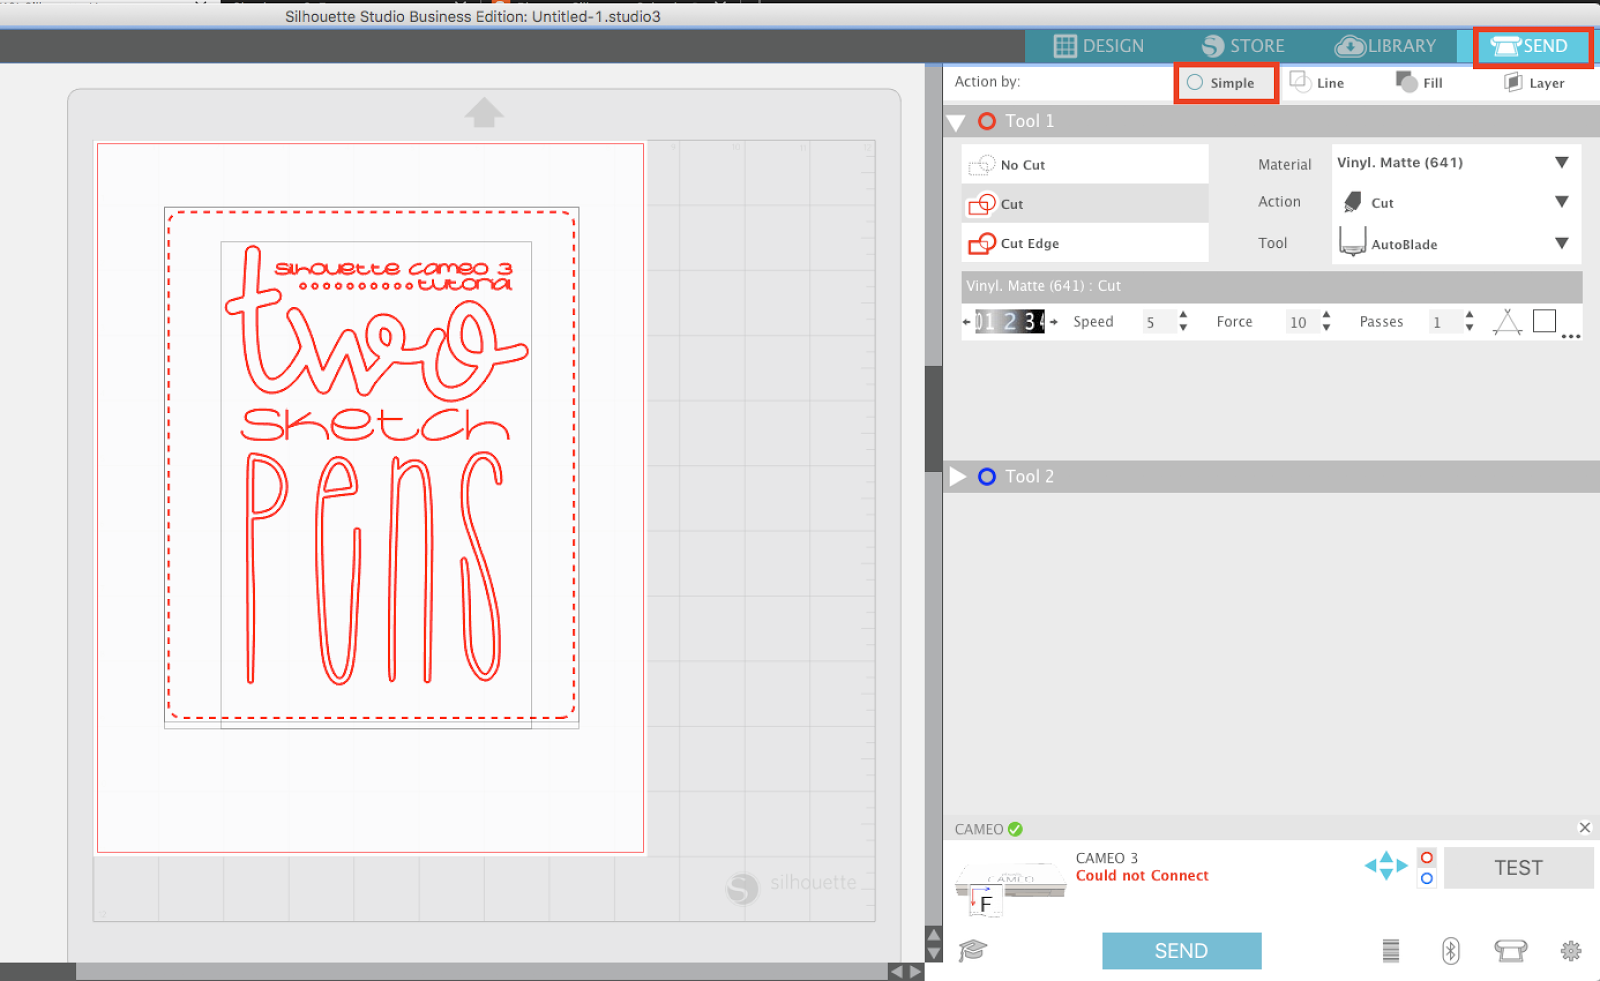Open the machine settings gear icon

pos(1571,951)
